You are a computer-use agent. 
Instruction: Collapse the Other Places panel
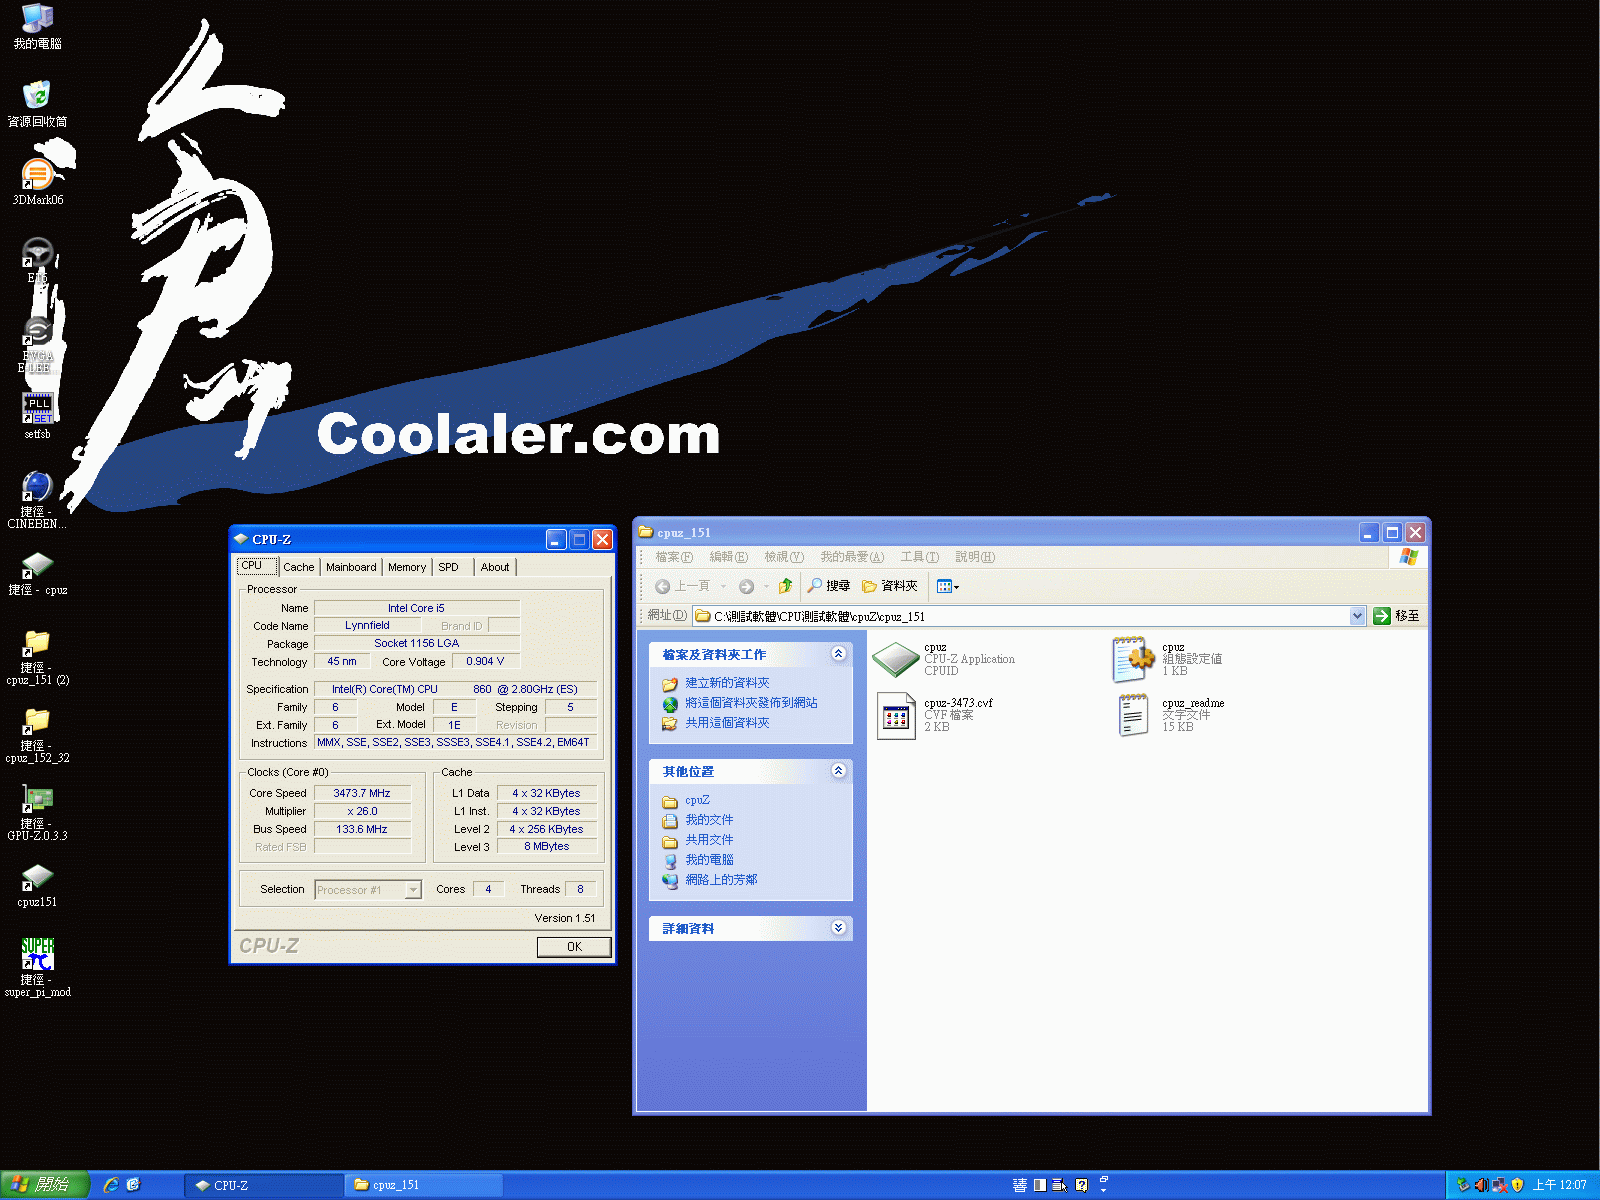click(x=838, y=771)
